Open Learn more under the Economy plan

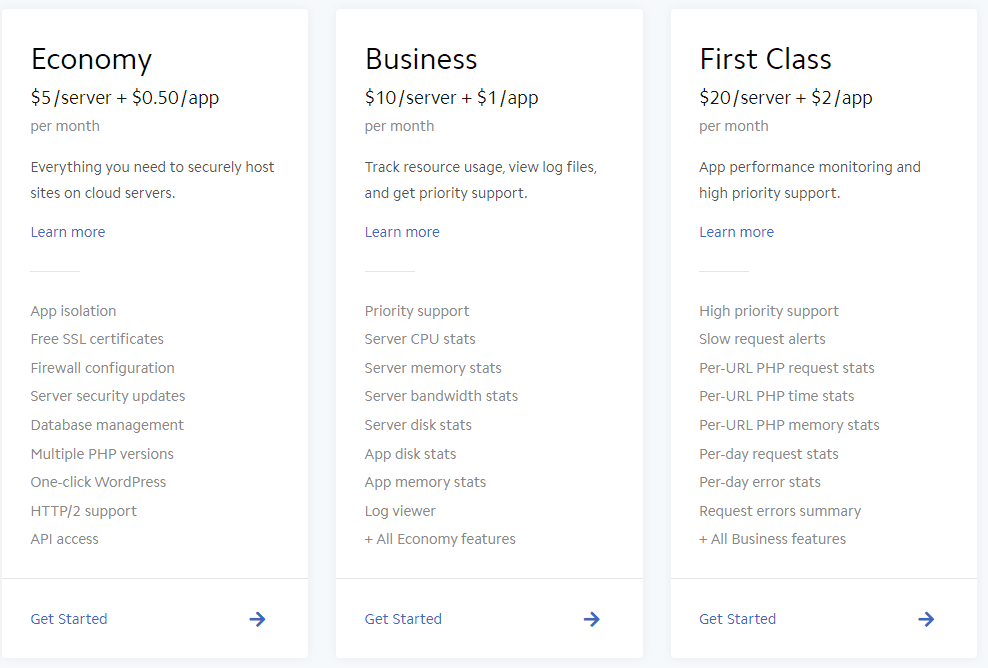68,232
